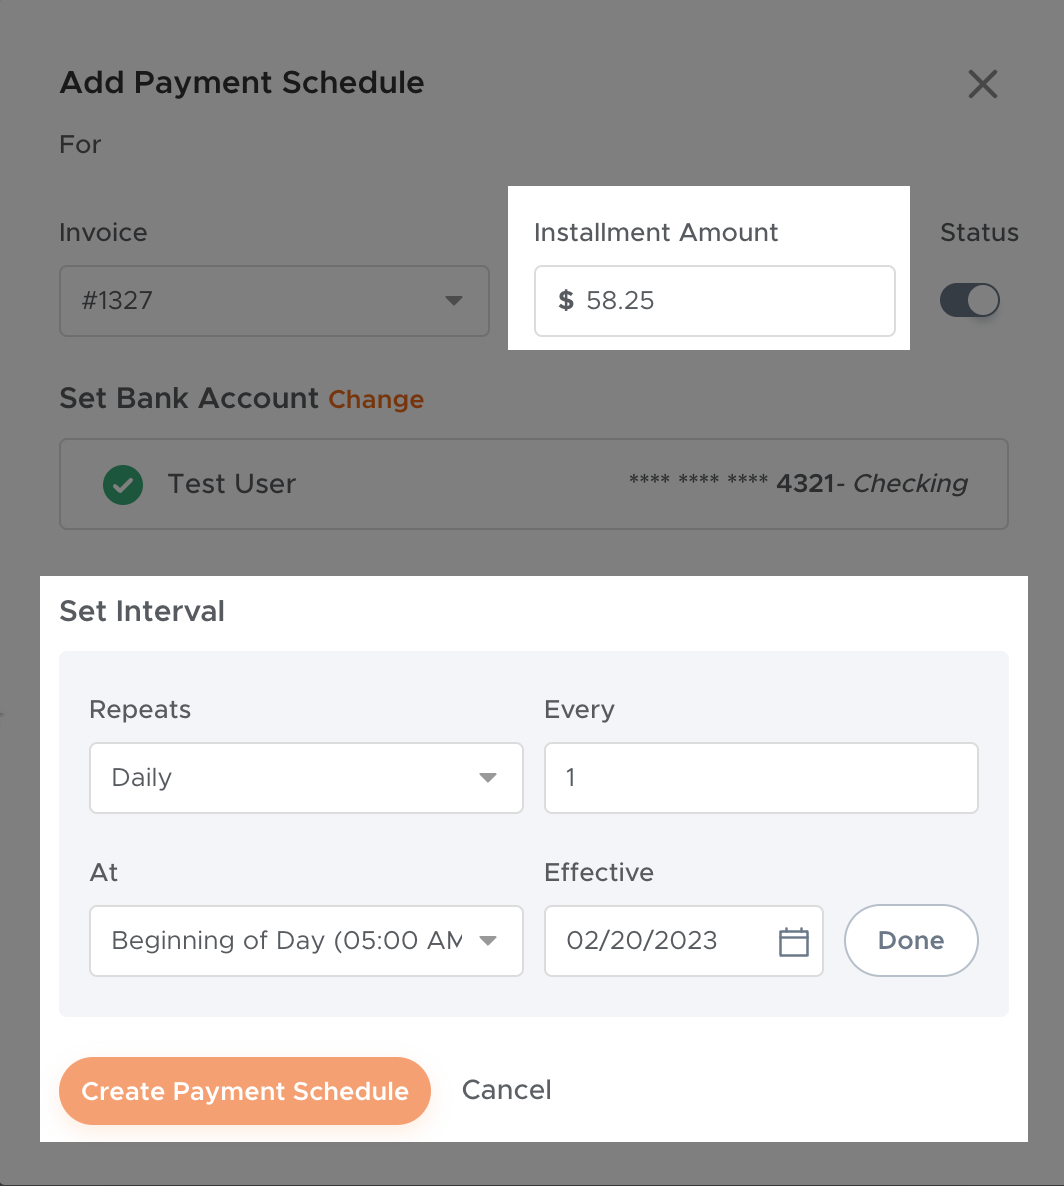Image resolution: width=1064 pixels, height=1186 pixels.
Task: Expand the Repeats Daily dropdown
Action: (x=306, y=778)
